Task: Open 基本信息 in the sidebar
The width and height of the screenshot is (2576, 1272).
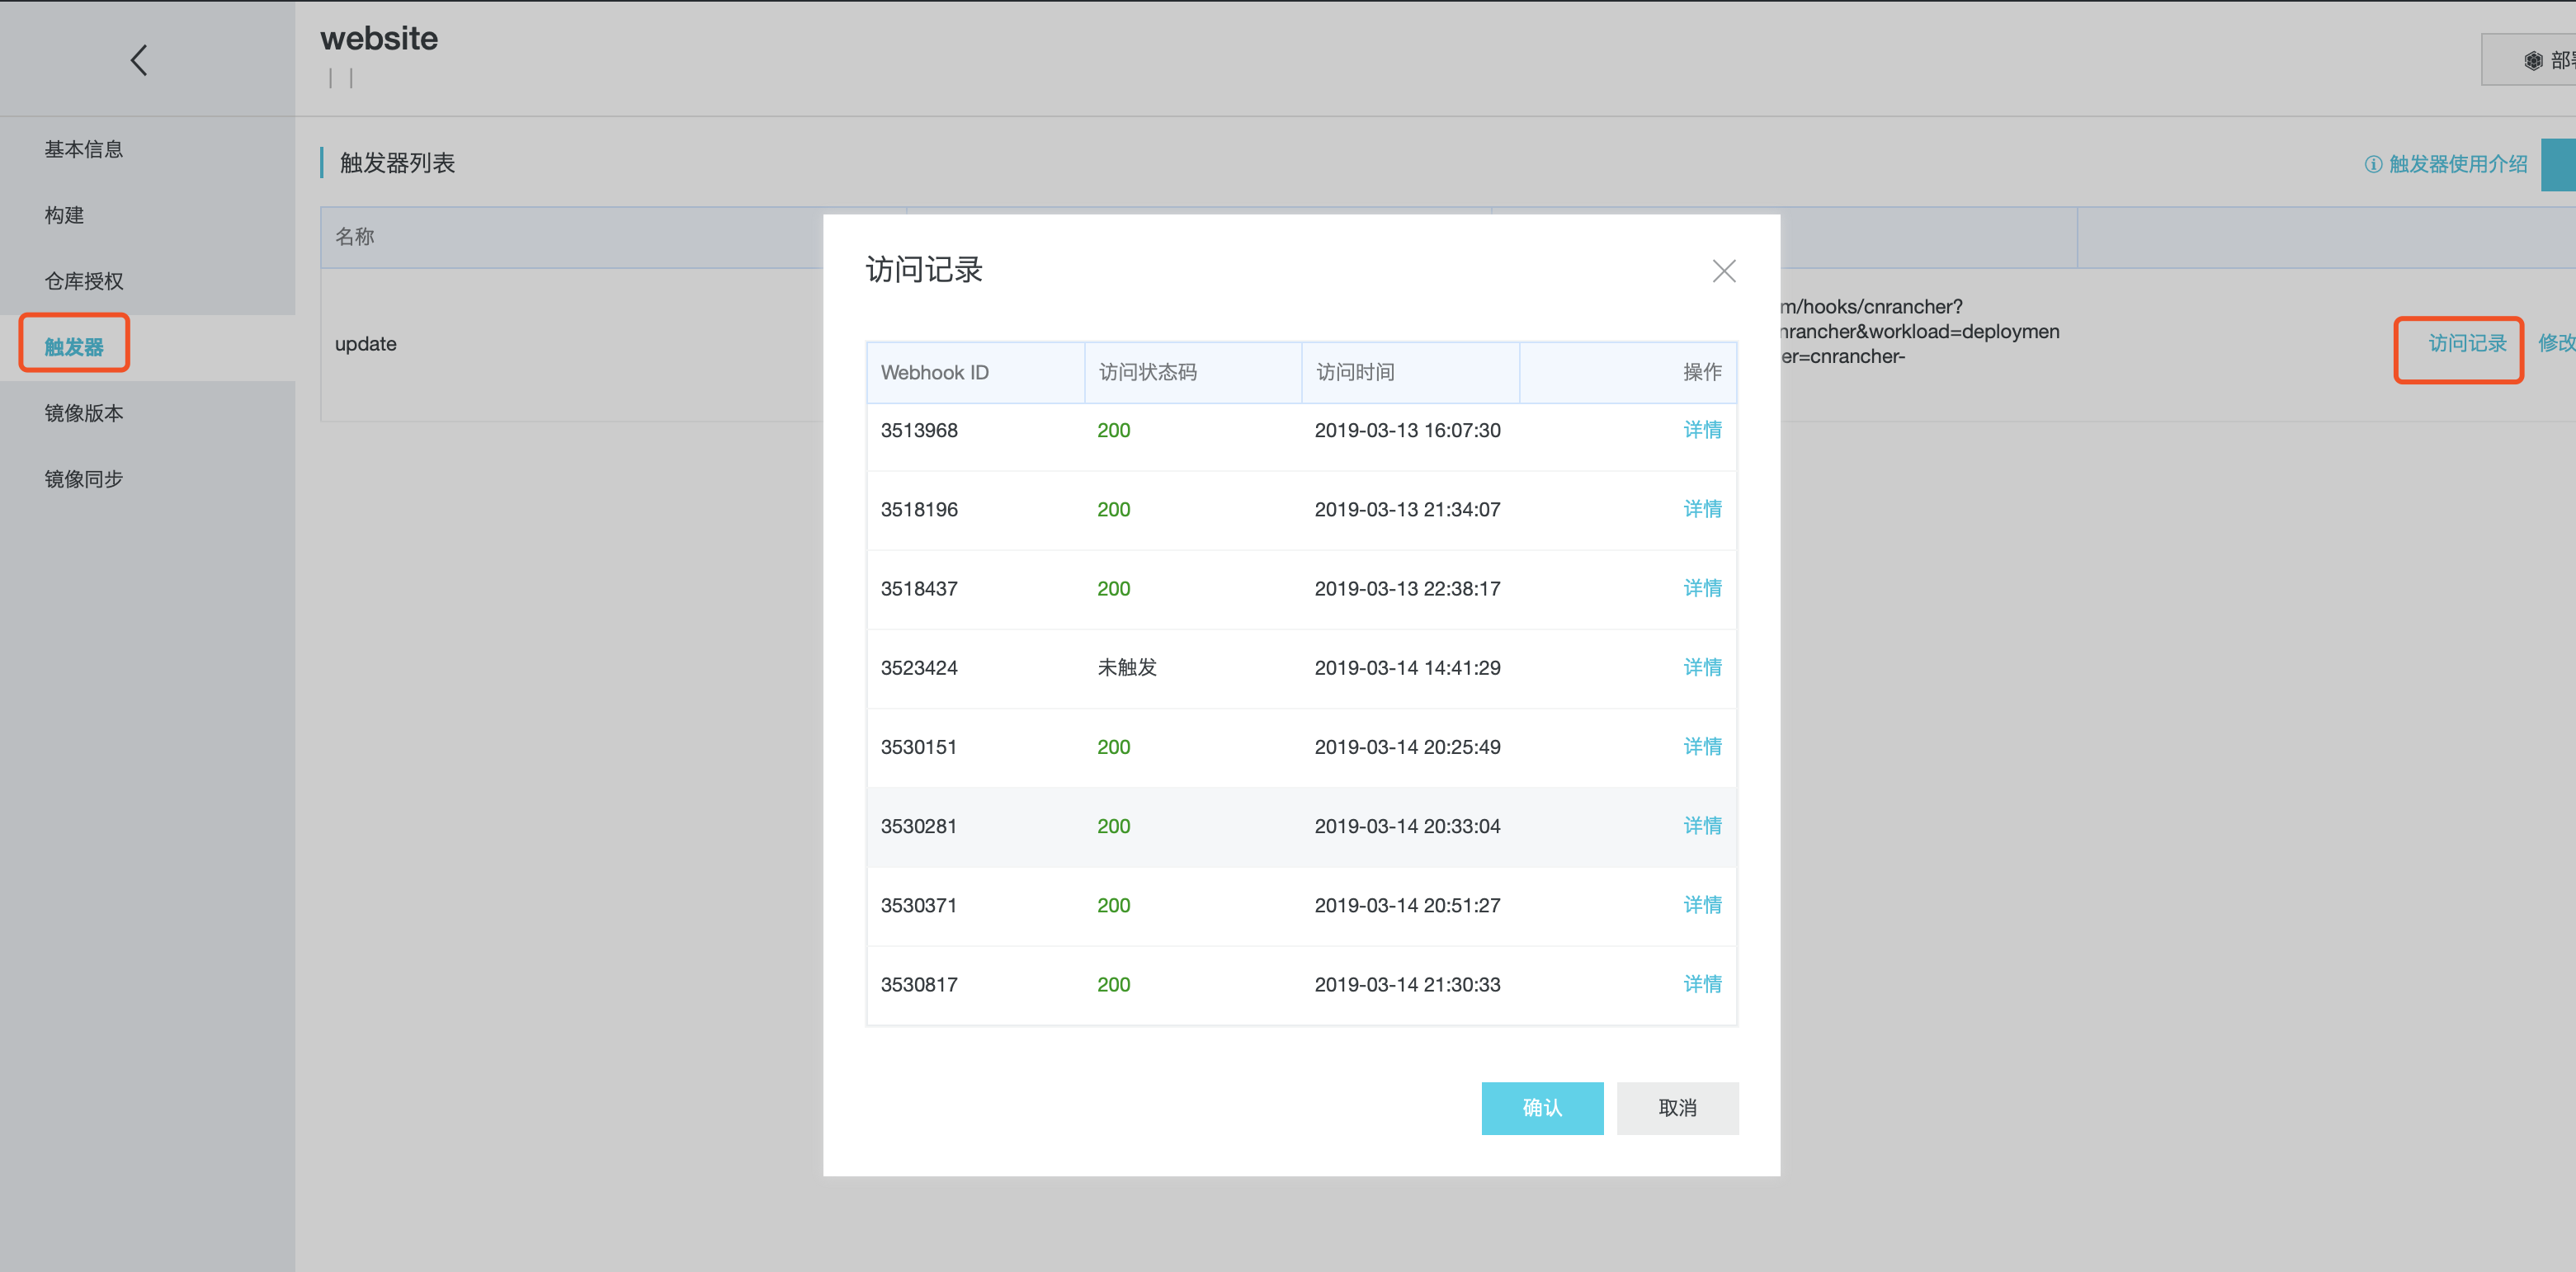Action: coord(84,149)
